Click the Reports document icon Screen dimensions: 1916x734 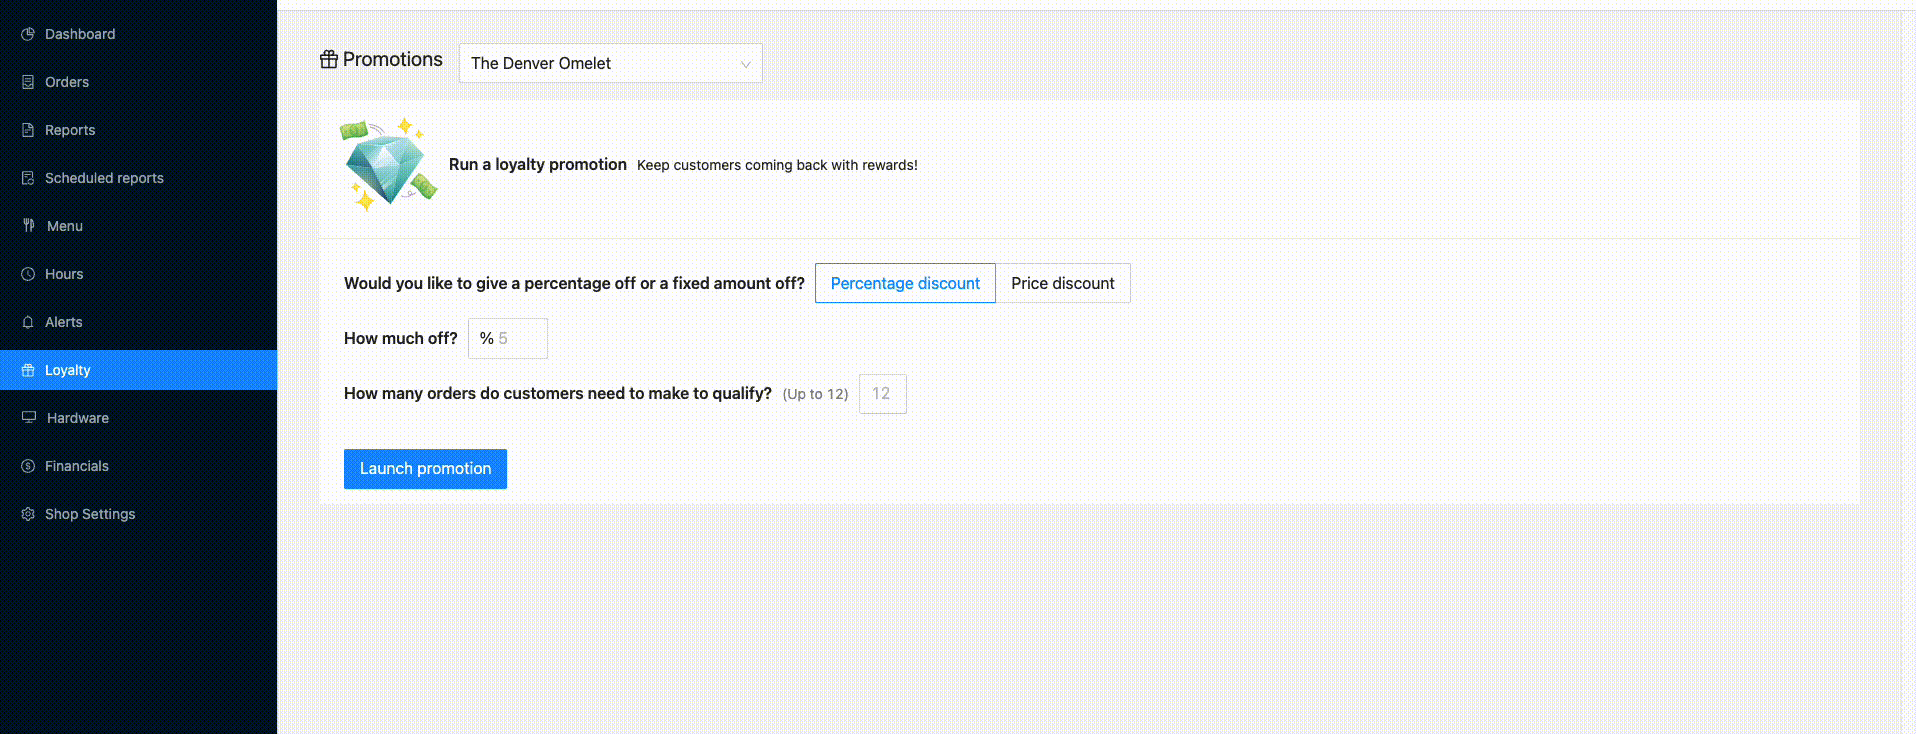pos(28,130)
